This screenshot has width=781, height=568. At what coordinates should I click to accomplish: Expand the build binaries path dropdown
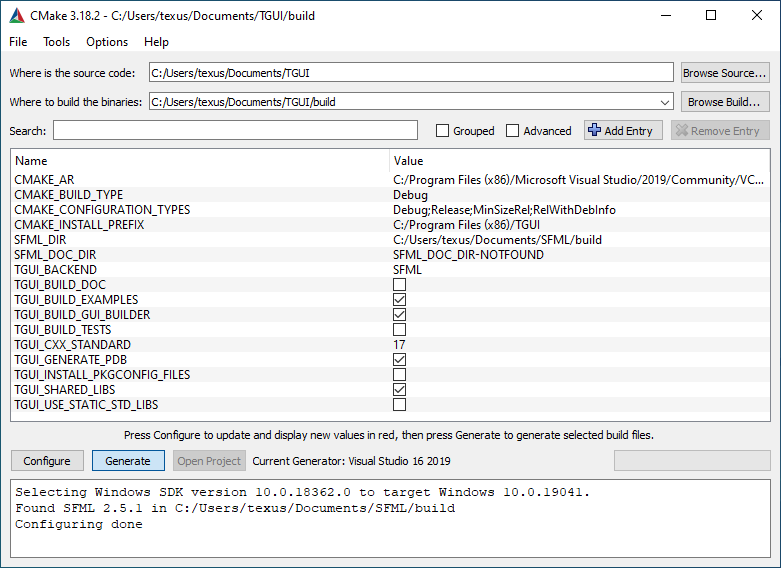click(x=664, y=102)
